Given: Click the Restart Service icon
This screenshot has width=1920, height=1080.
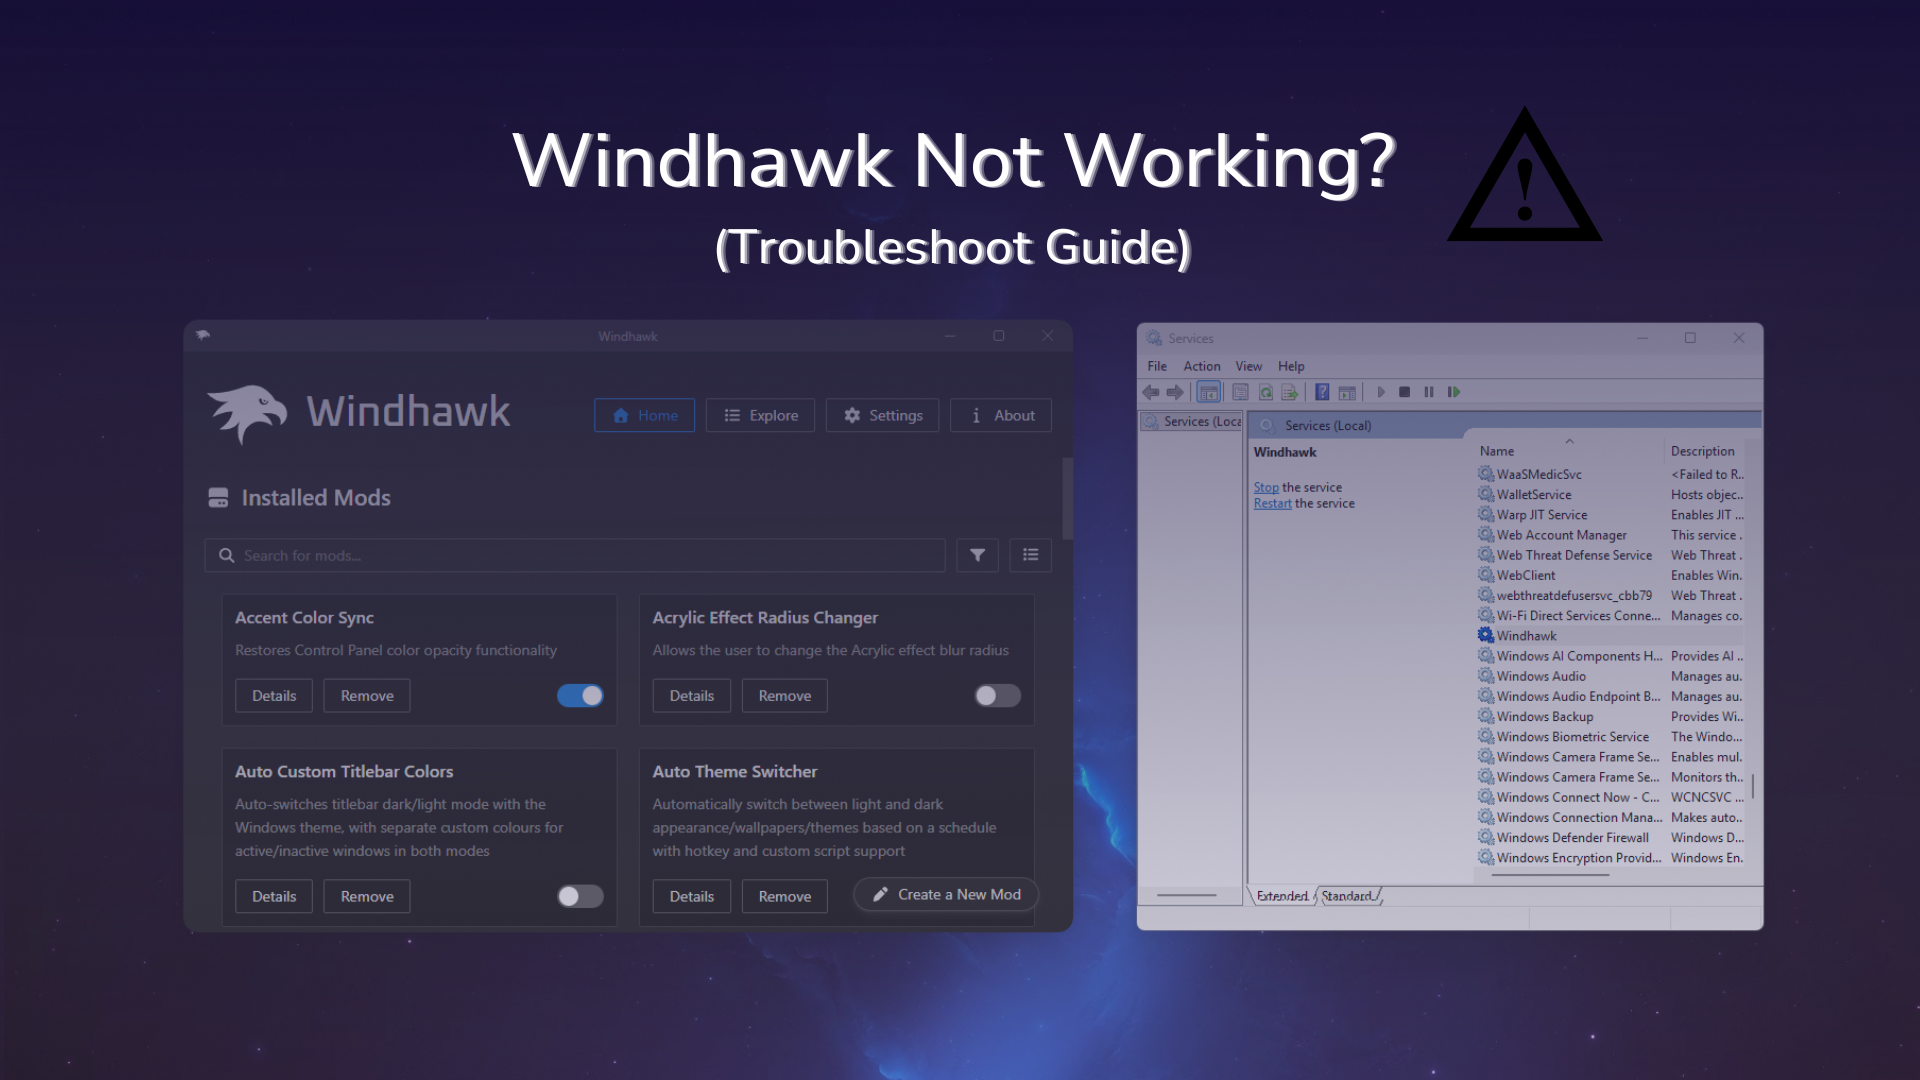Looking at the screenshot, I should click(x=1454, y=392).
